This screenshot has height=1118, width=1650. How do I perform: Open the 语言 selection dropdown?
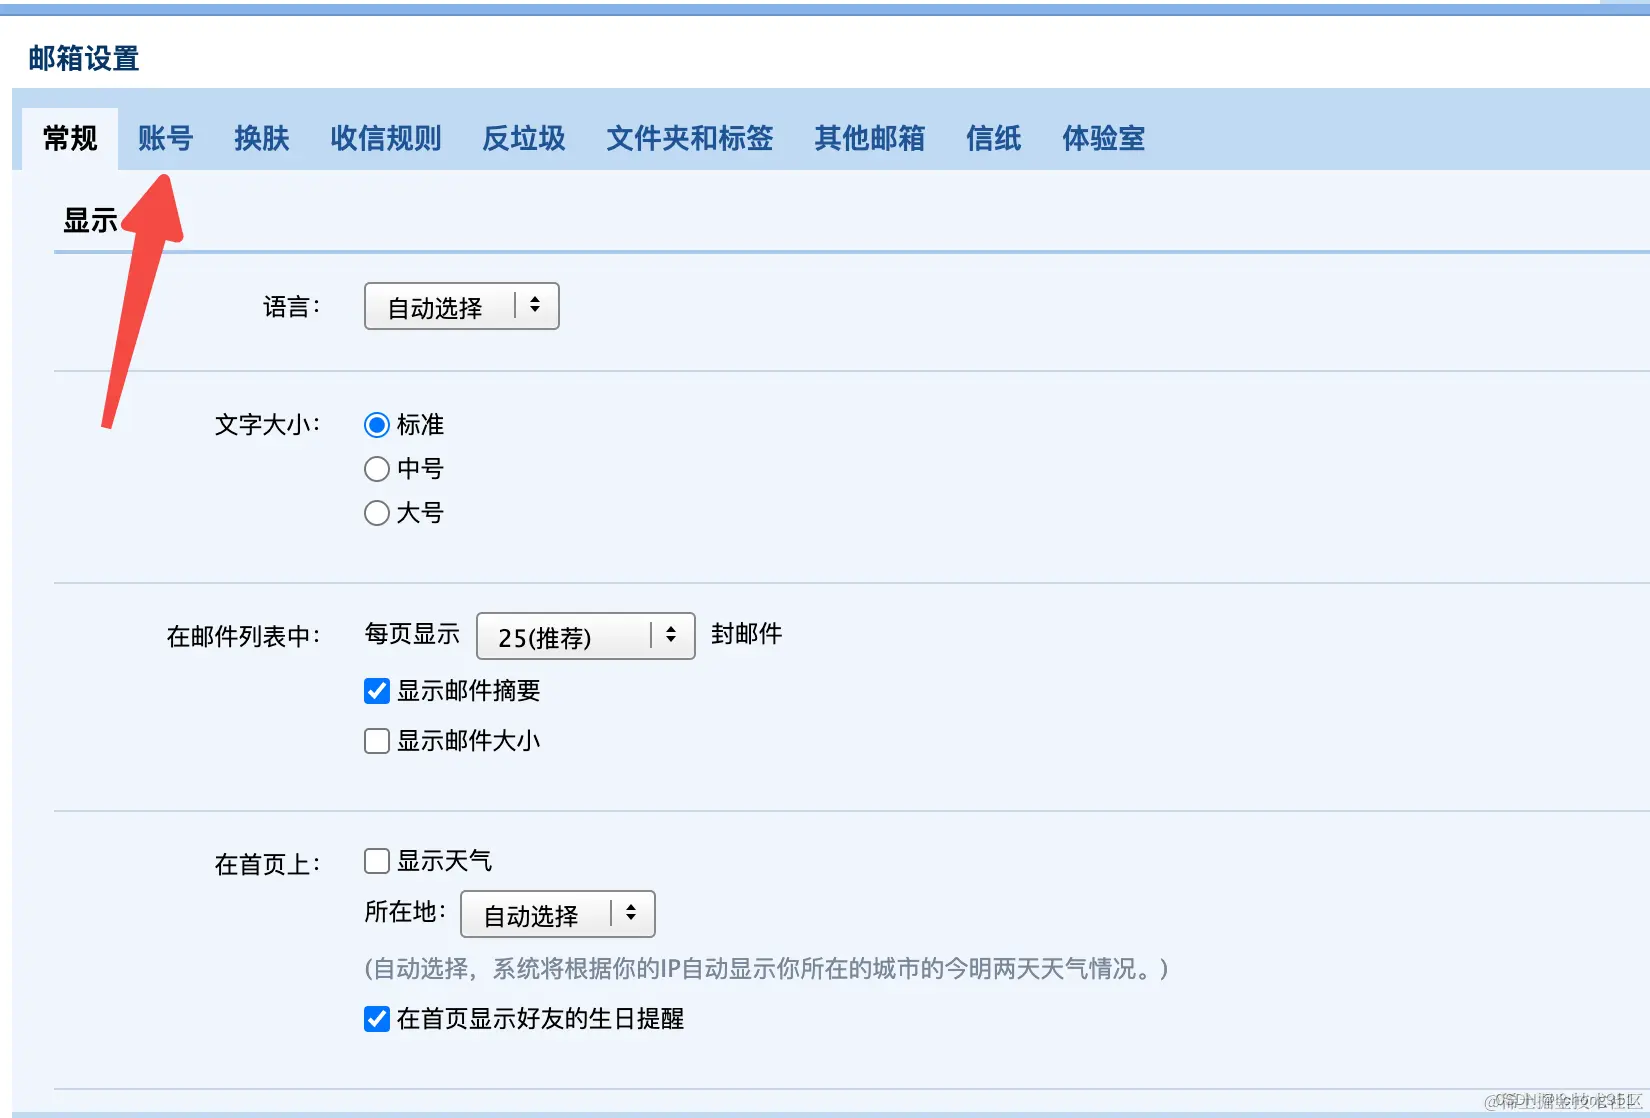point(460,306)
